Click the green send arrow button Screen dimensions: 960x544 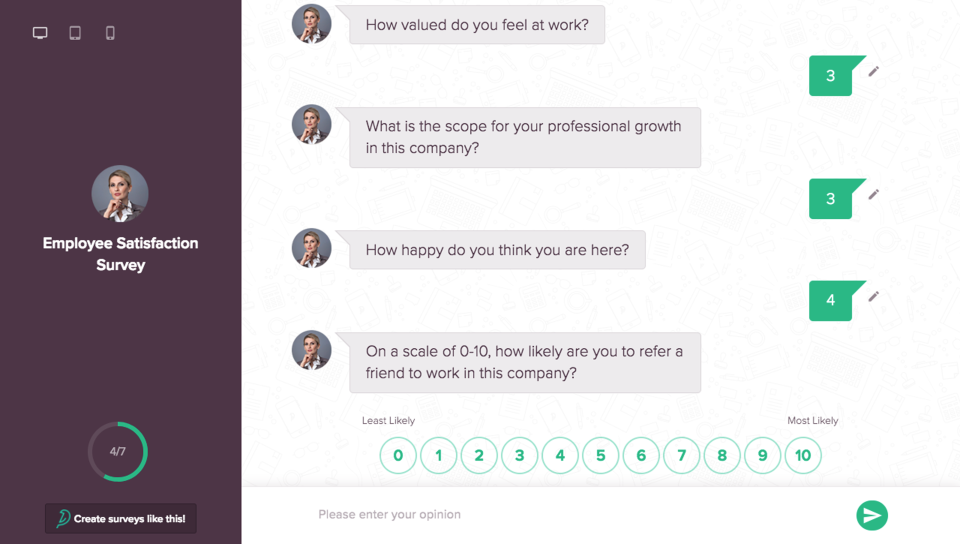tap(872, 515)
